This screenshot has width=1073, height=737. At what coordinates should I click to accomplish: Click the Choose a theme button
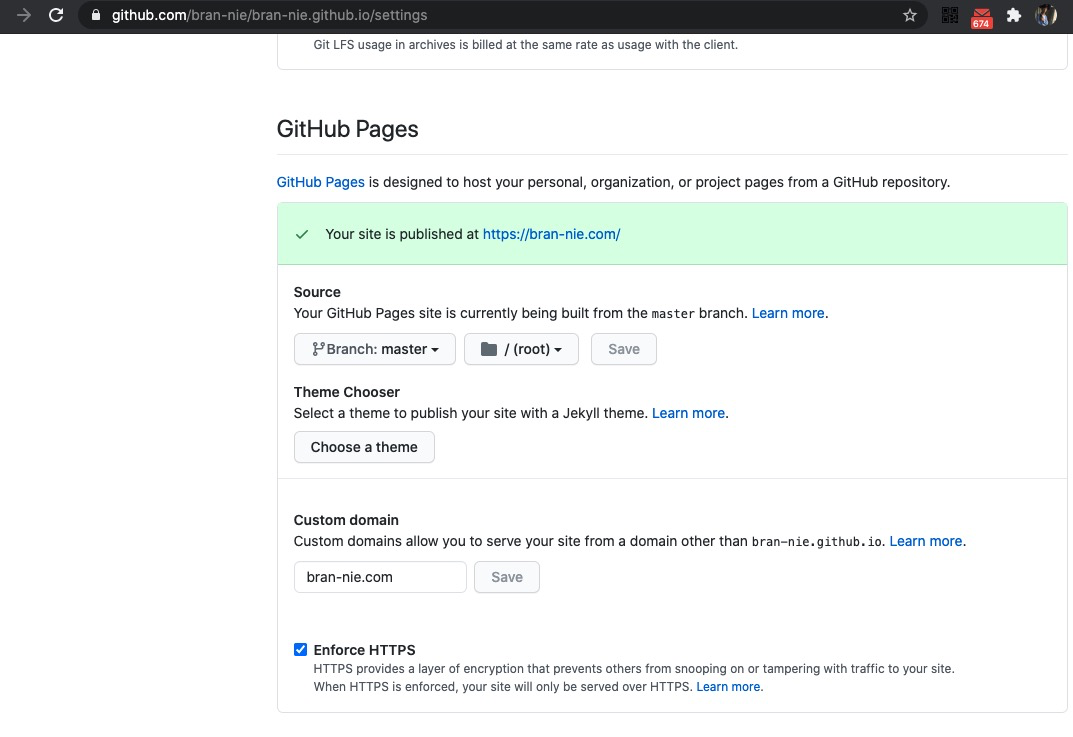(x=364, y=447)
